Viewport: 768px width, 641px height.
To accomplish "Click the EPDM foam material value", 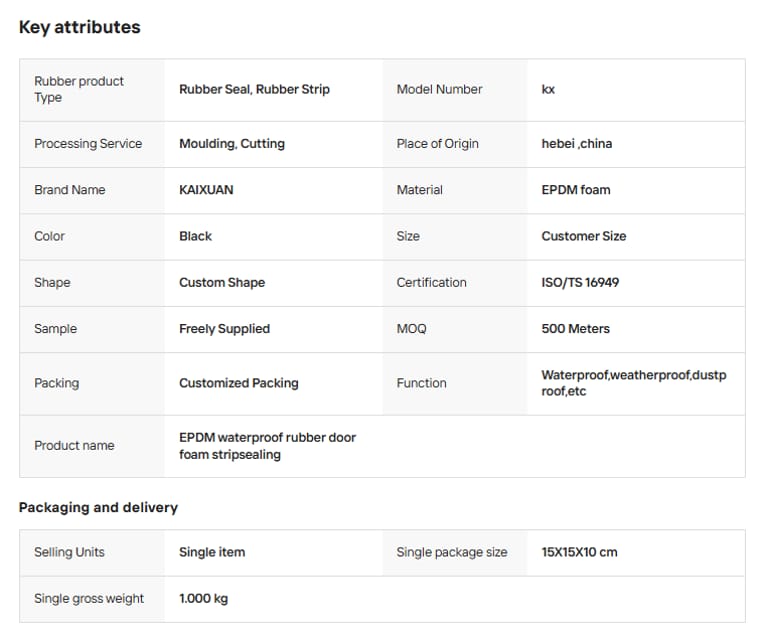I will click(576, 189).
